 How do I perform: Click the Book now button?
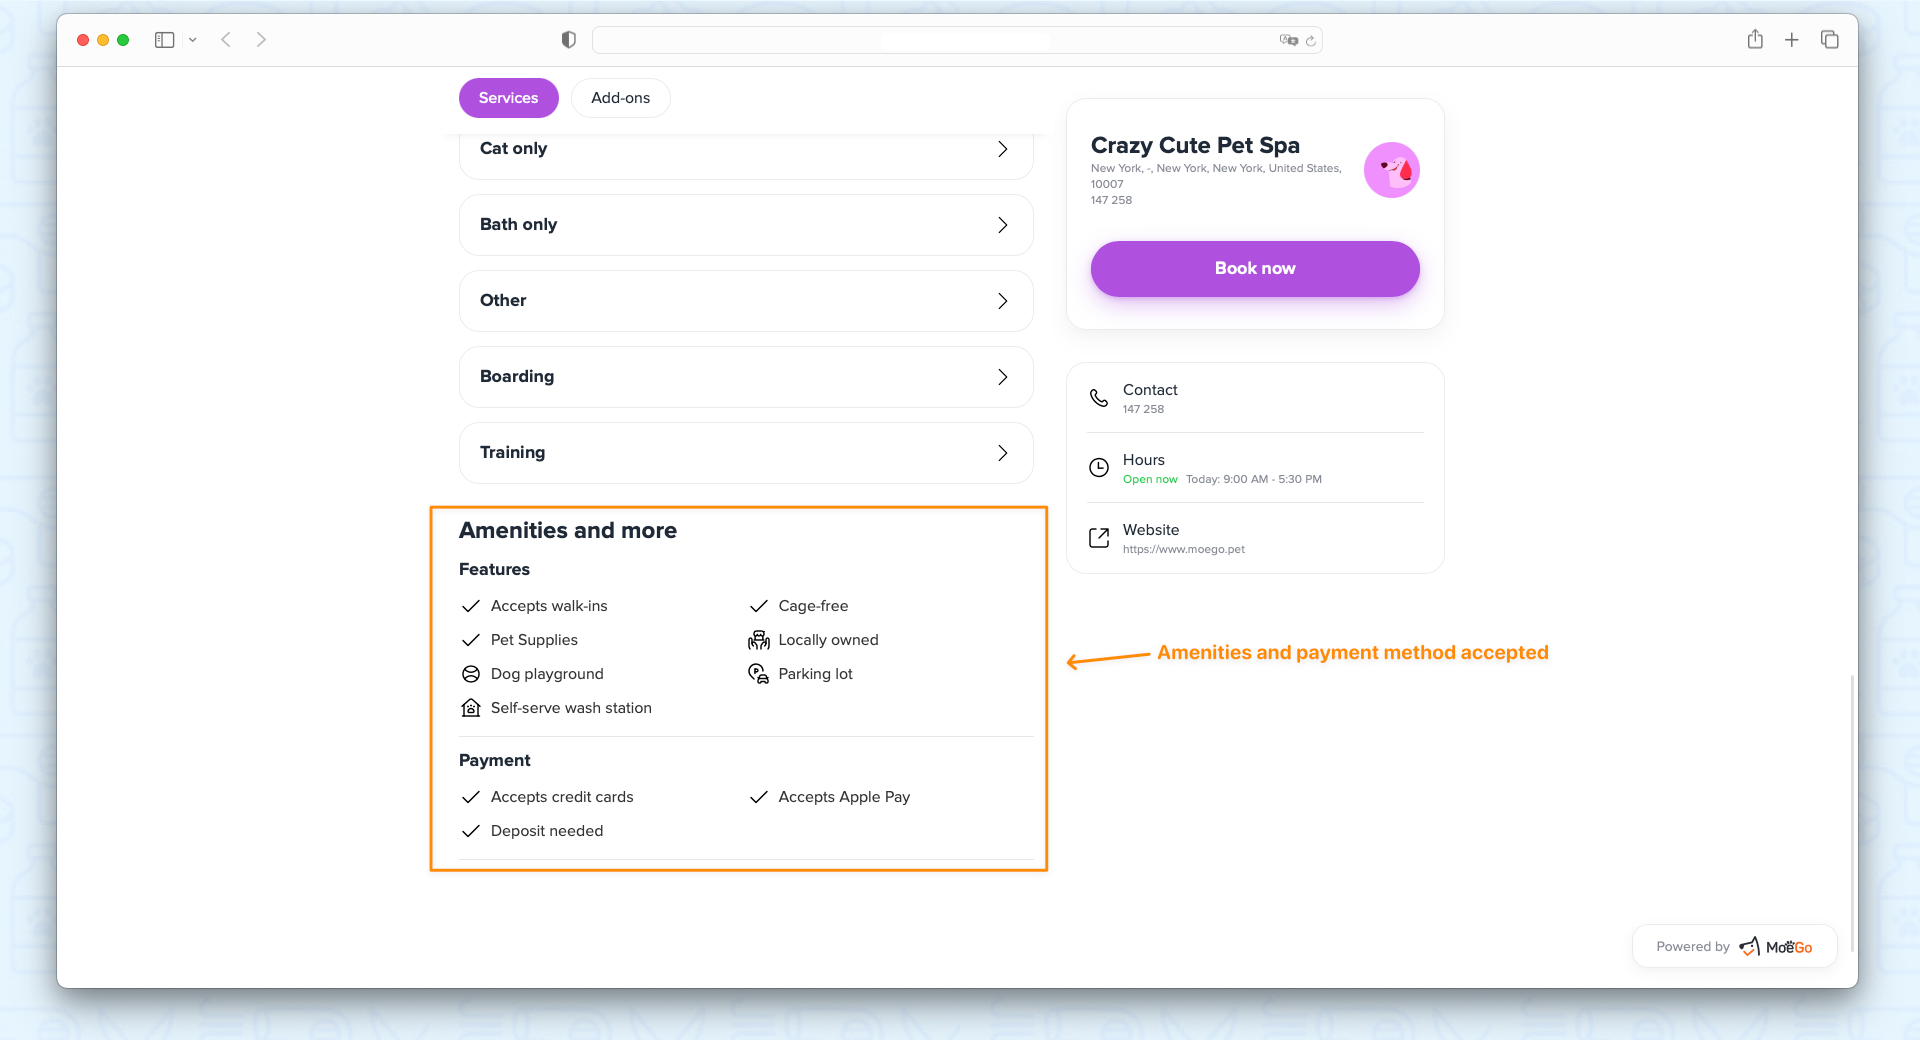click(x=1255, y=269)
